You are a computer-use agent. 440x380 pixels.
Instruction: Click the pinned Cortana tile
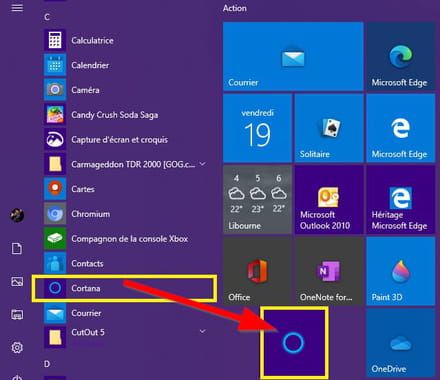[x=294, y=343]
